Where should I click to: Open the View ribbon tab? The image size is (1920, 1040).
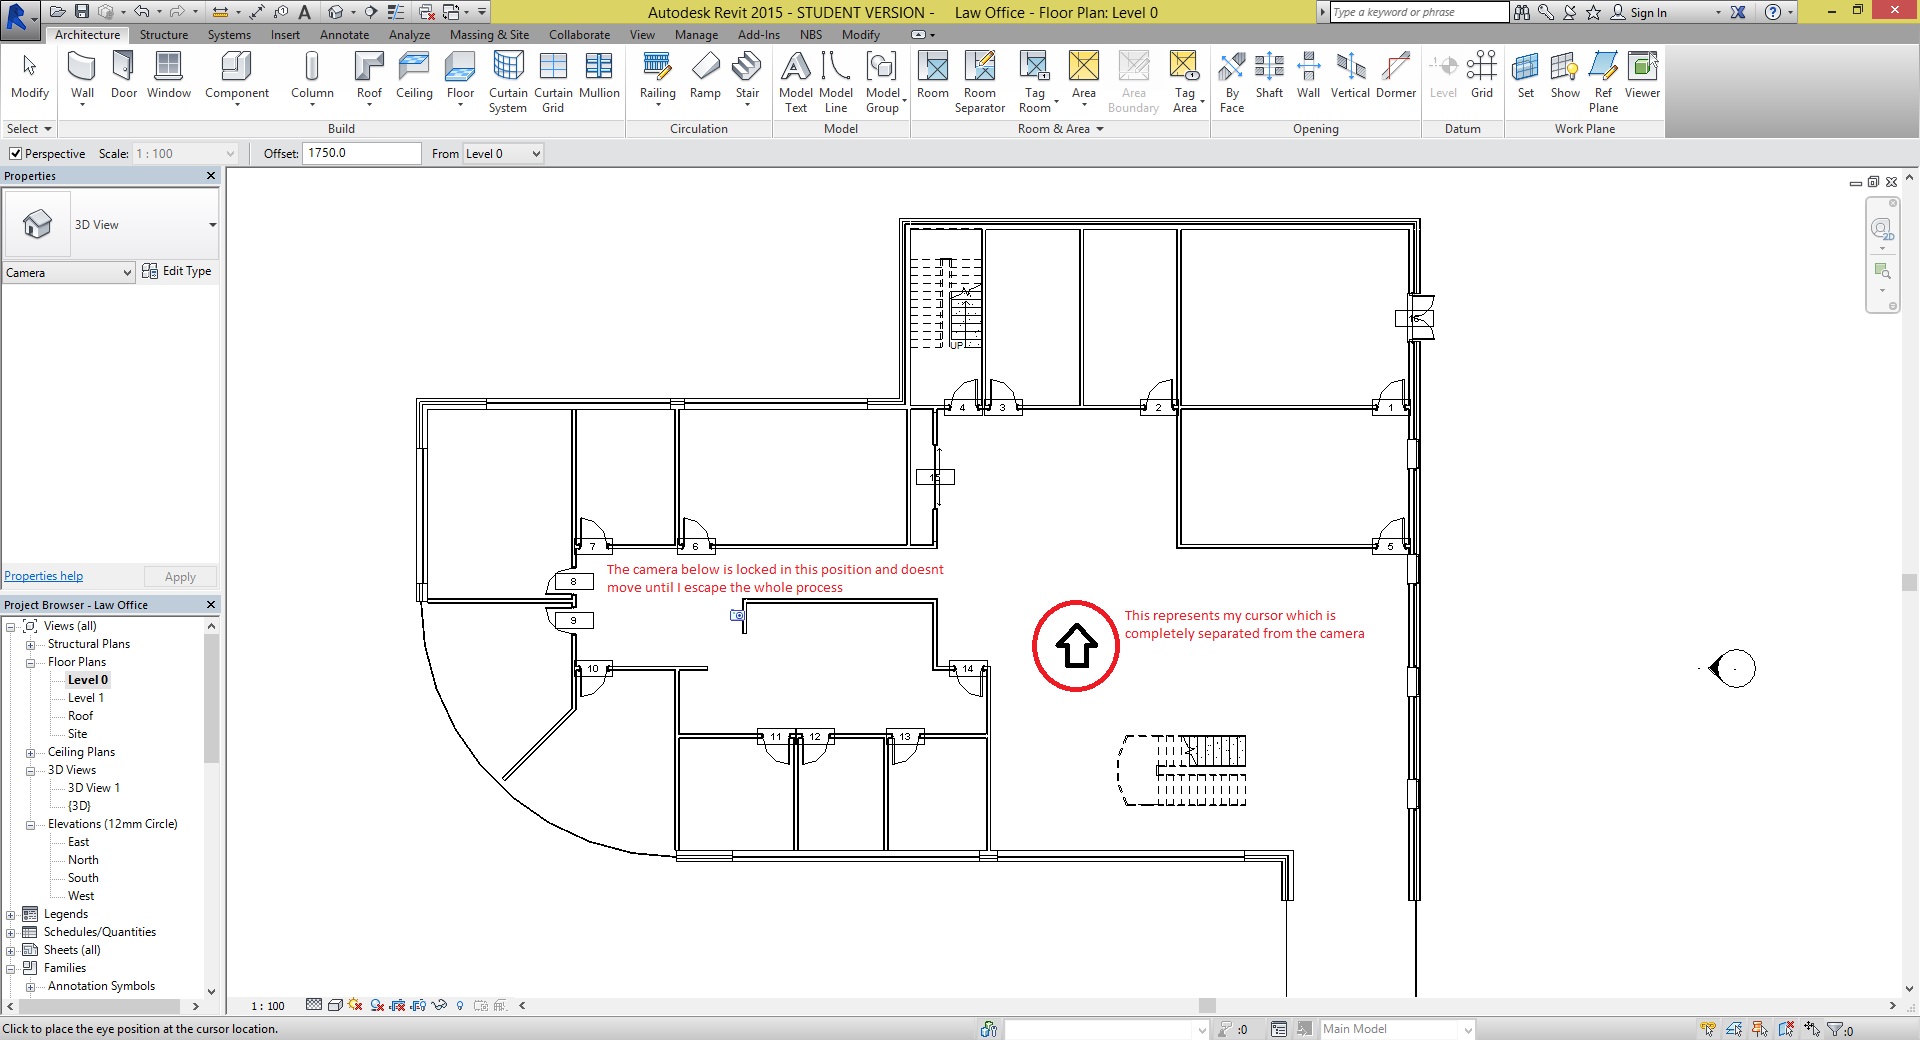click(x=642, y=35)
